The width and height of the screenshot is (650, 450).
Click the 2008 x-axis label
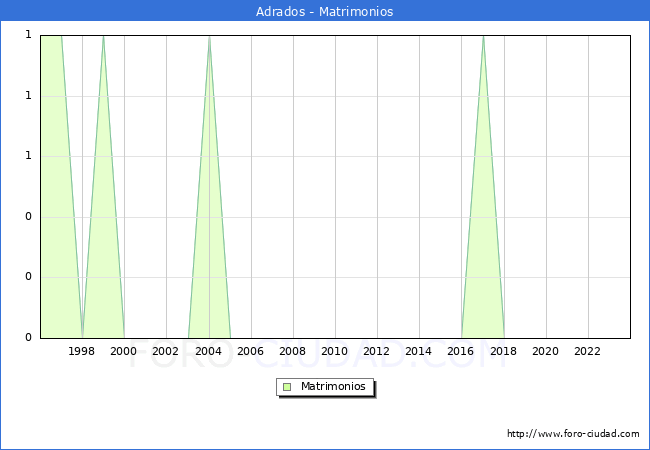click(x=293, y=351)
